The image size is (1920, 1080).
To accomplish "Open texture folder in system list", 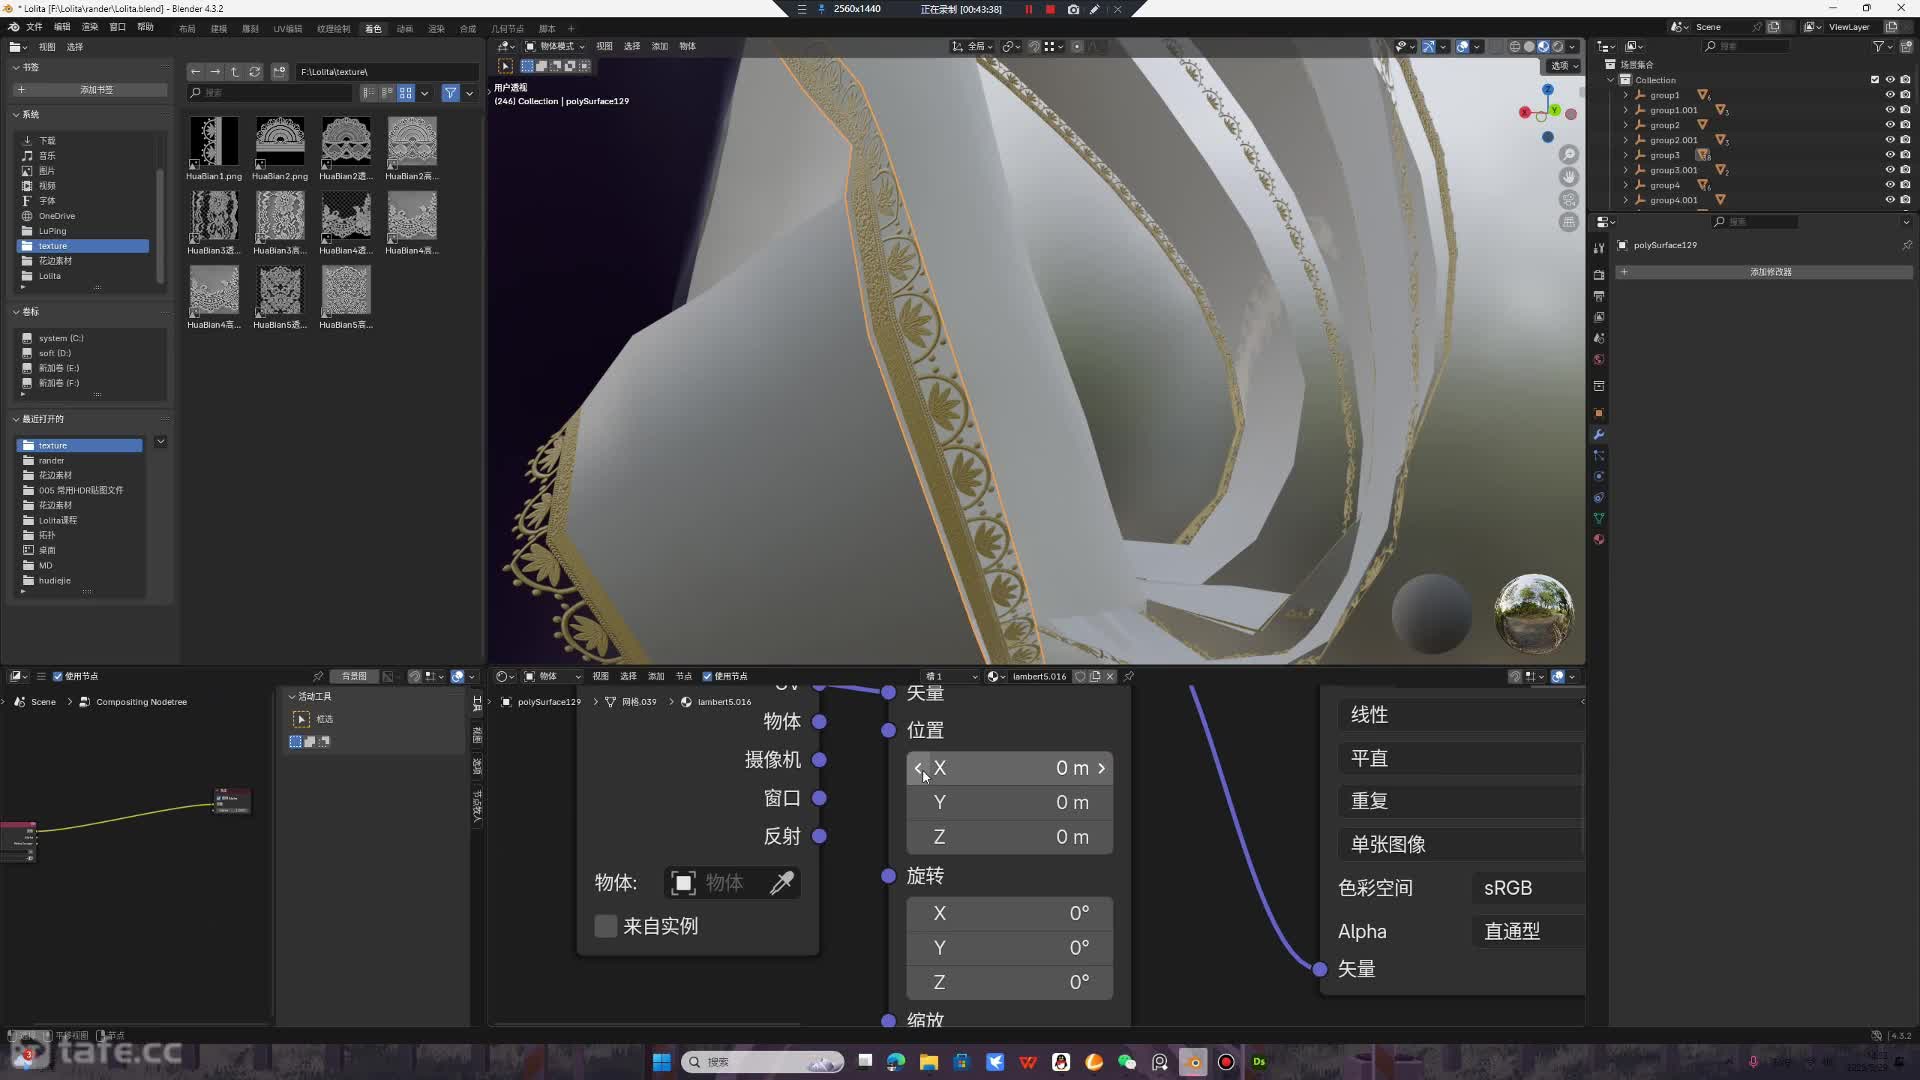I will pyautogui.click(x=84, y=246).
